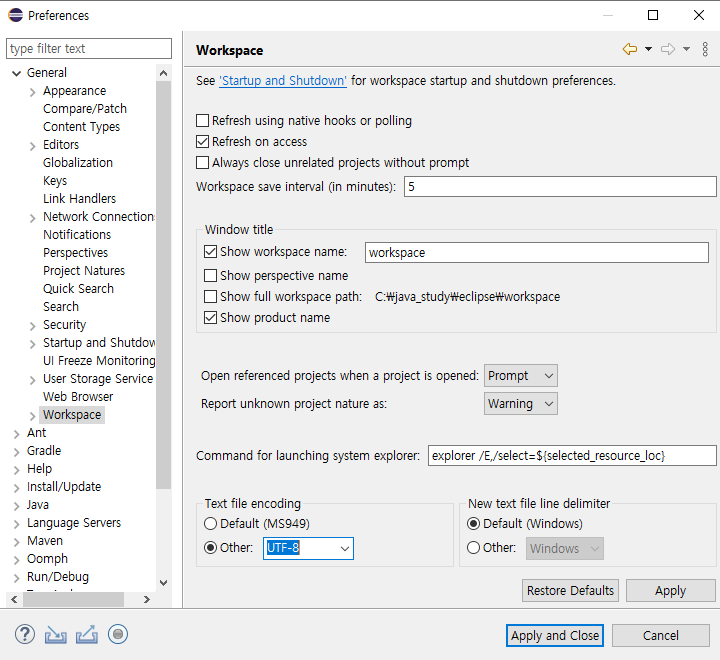Select Web Browser in the tree
Image resolution: width=720 pixels, height=660 pixels.
tap(78, 396)
